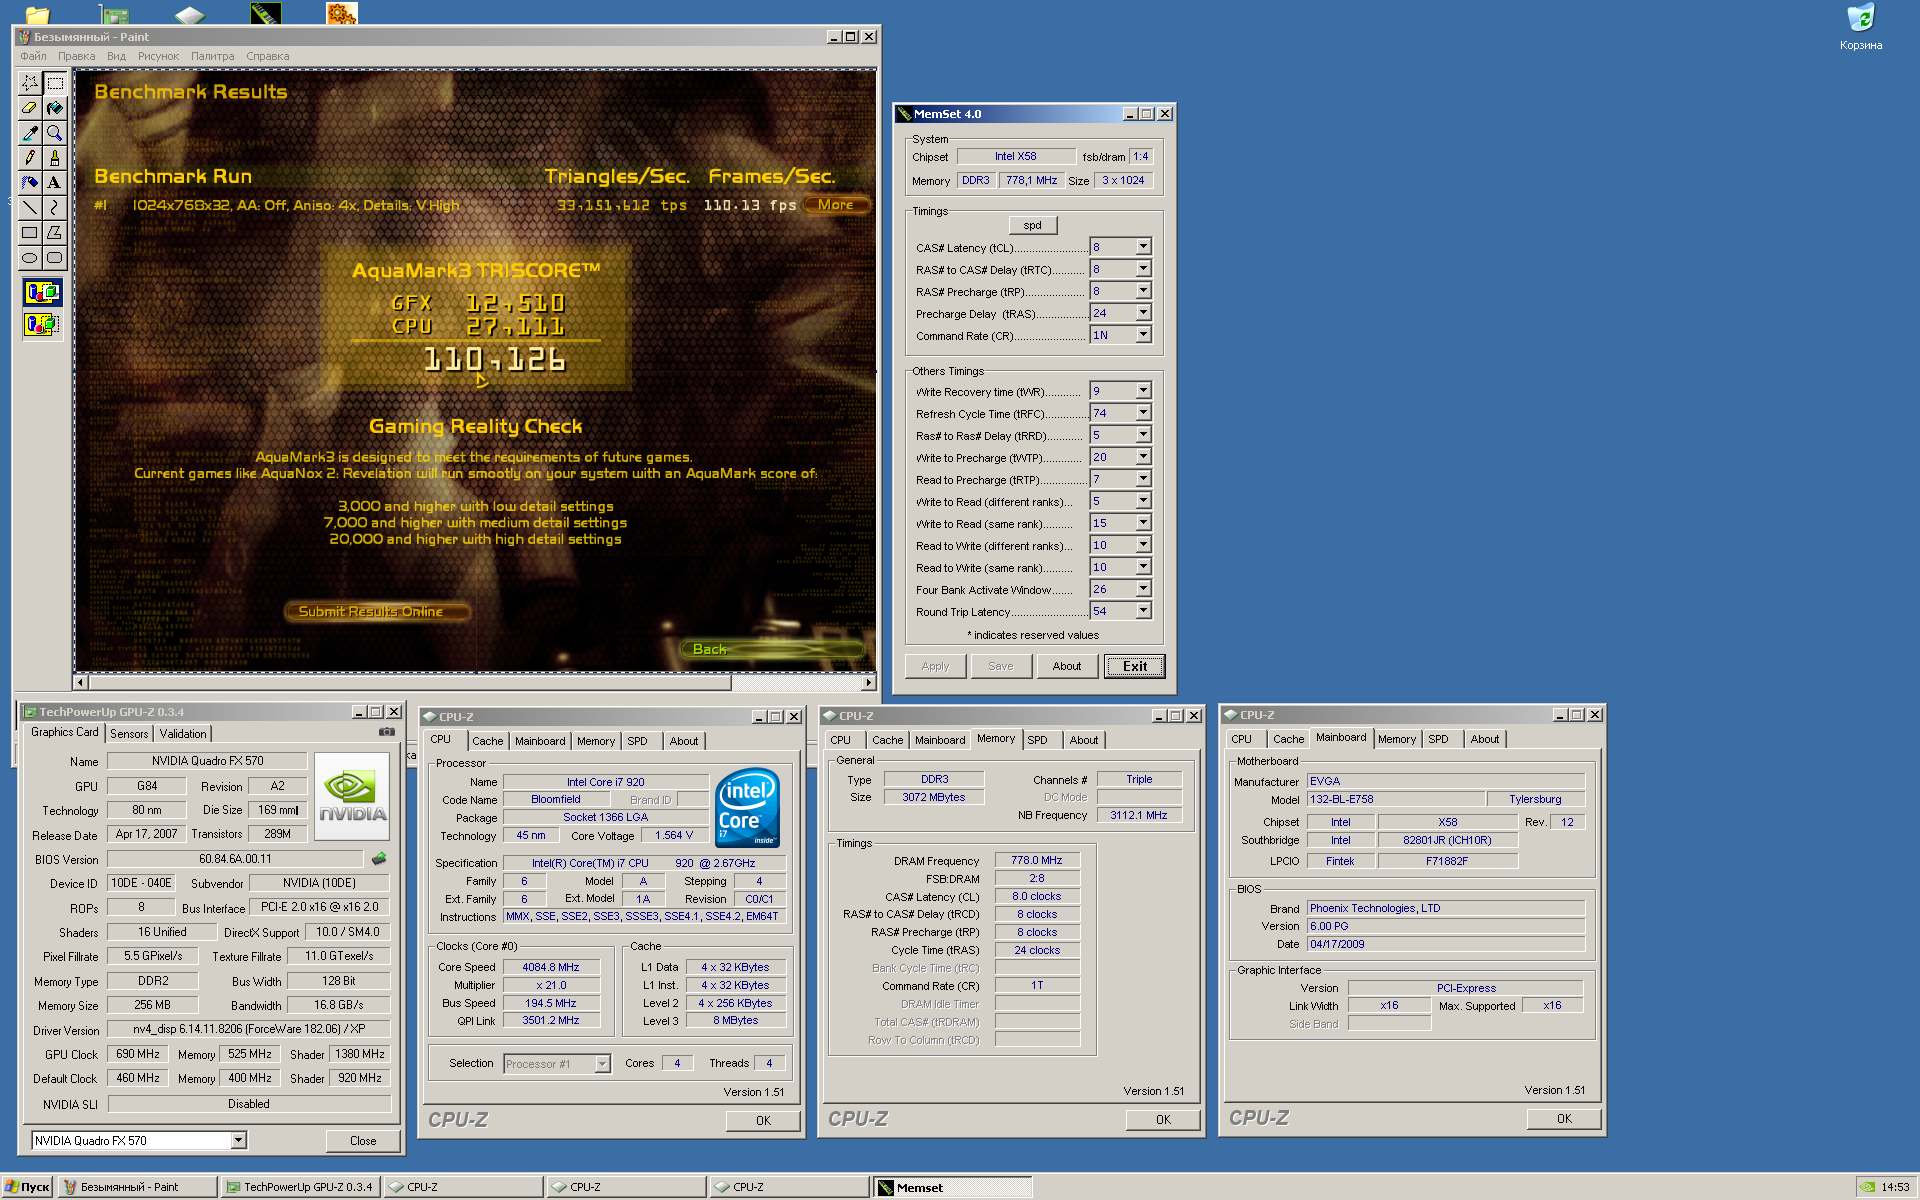
Task: Expand the Write Recovery time (tWR) dropdown
Action: 1144,391
